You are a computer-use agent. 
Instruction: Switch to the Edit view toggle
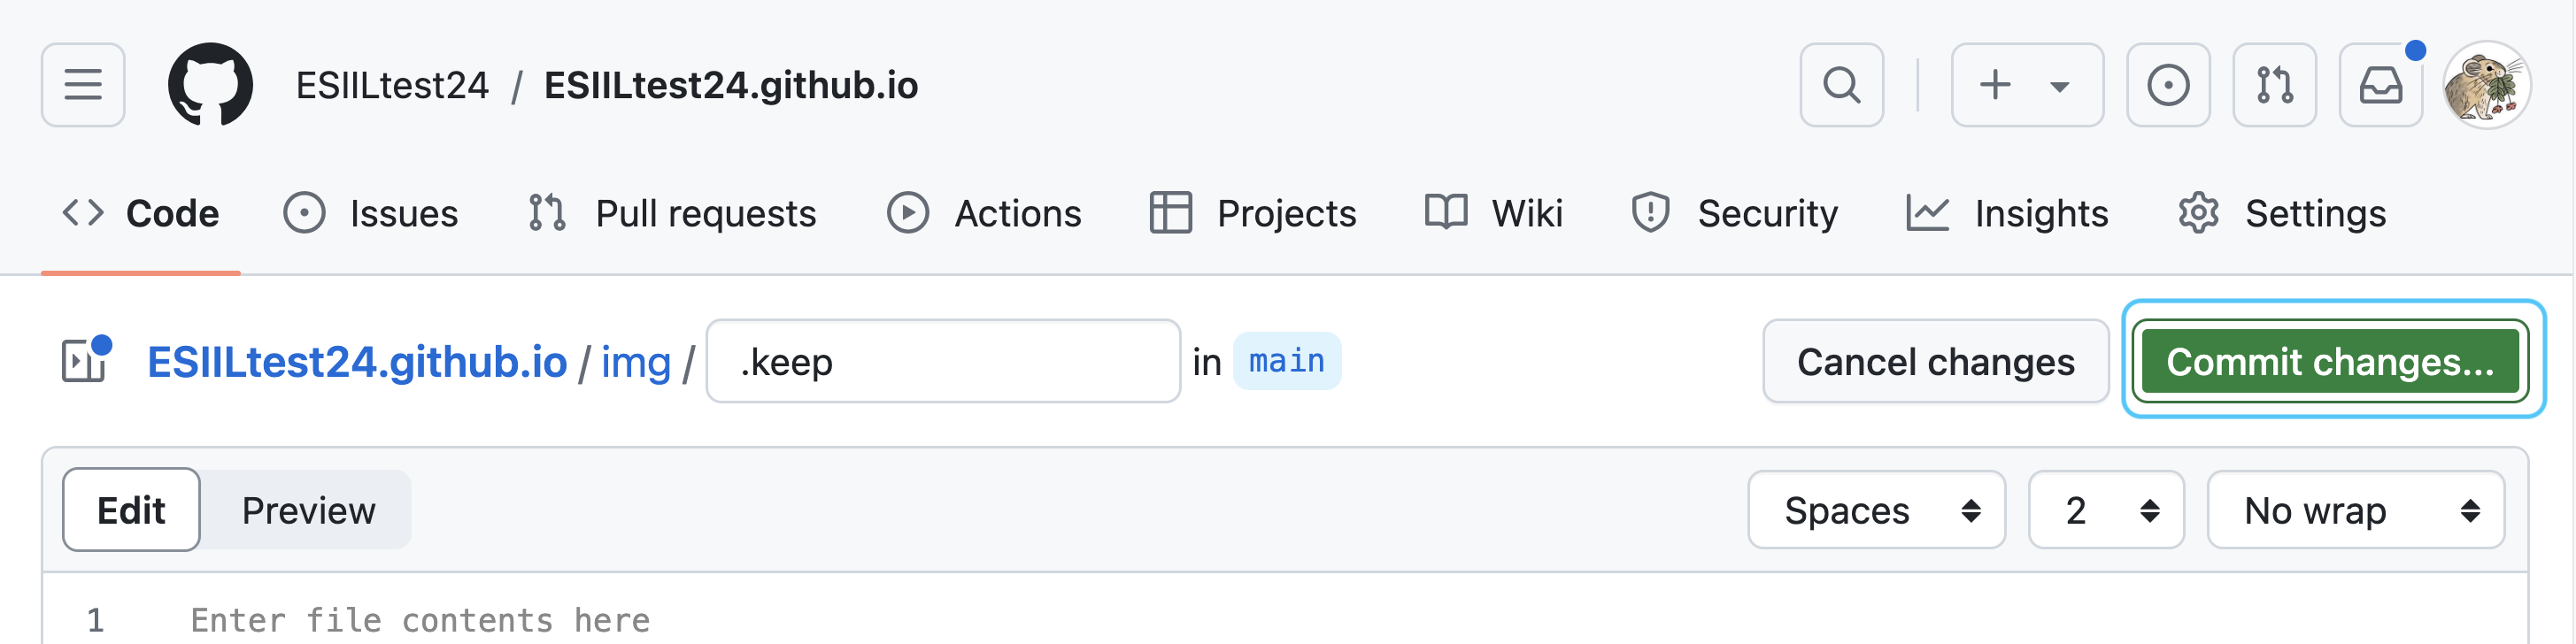point(131,510)
